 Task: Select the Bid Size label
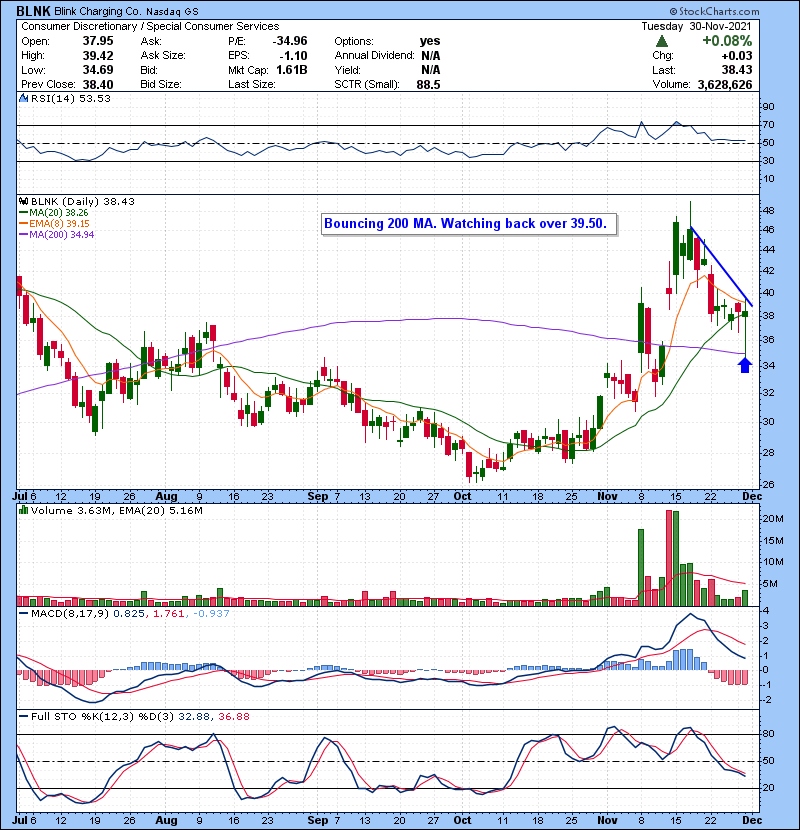(x=161, y=84)
